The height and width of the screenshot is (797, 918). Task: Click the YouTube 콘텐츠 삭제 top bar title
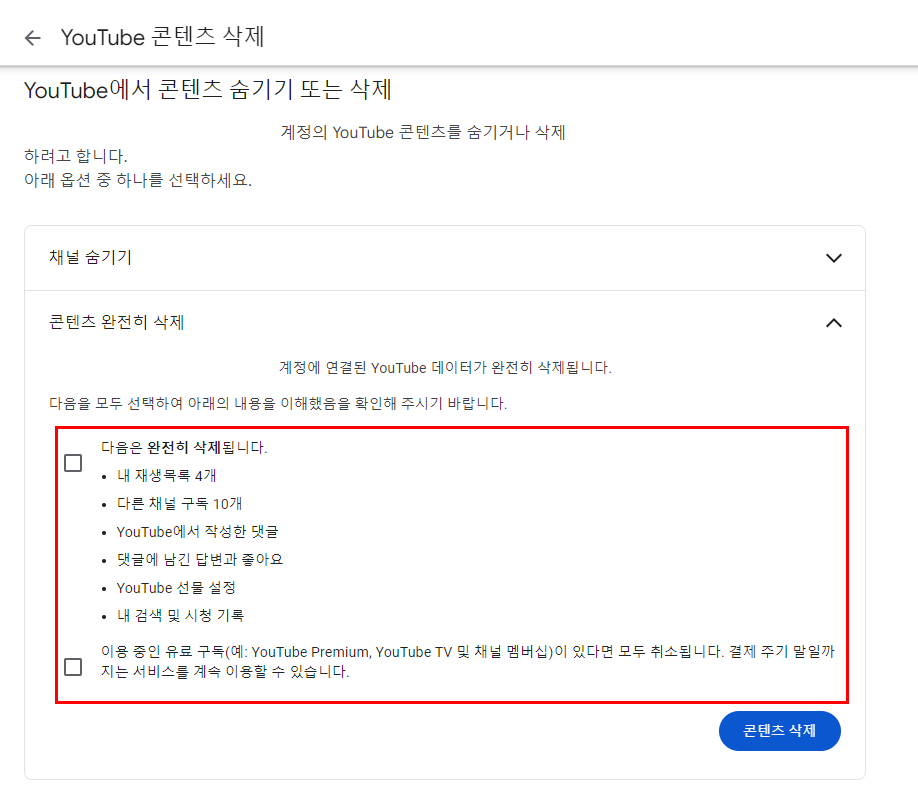pos(163,37)
